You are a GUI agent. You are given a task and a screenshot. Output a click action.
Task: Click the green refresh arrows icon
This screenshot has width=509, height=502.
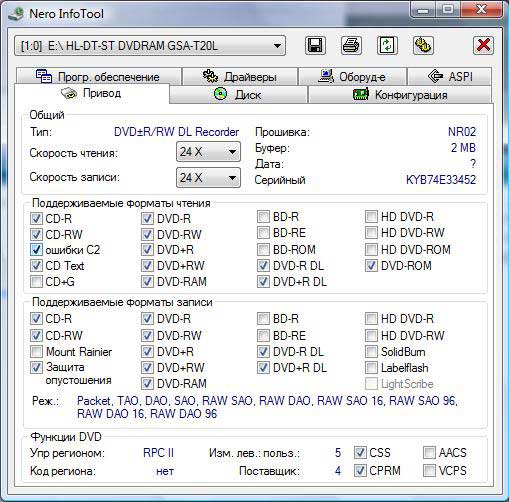pyautogui.click(x=387, y=45)
